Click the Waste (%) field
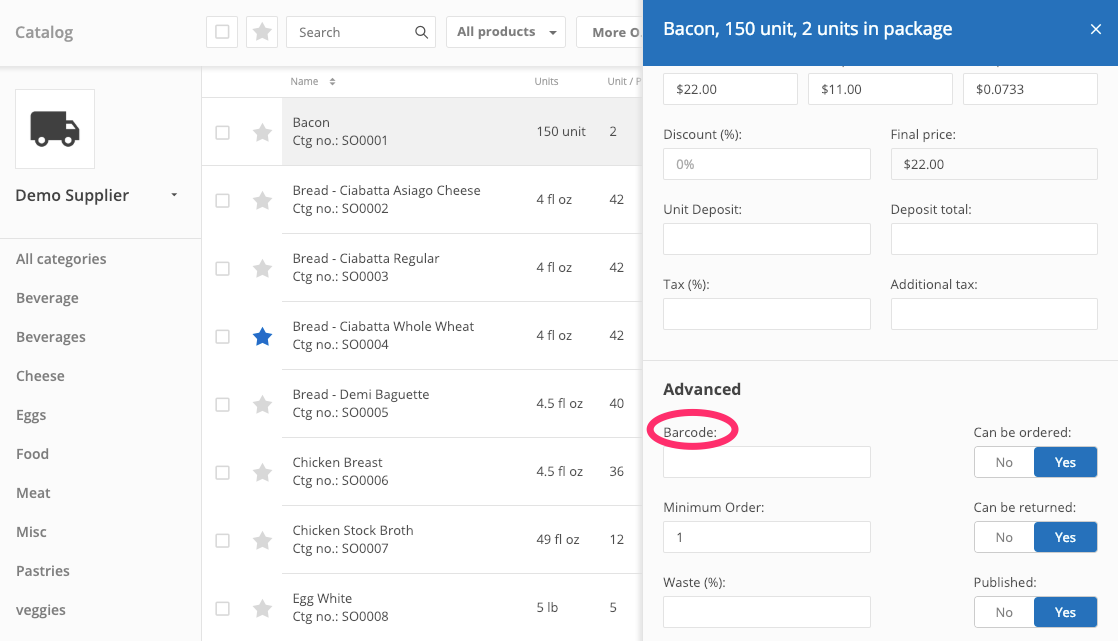 [x=766, y=612]
